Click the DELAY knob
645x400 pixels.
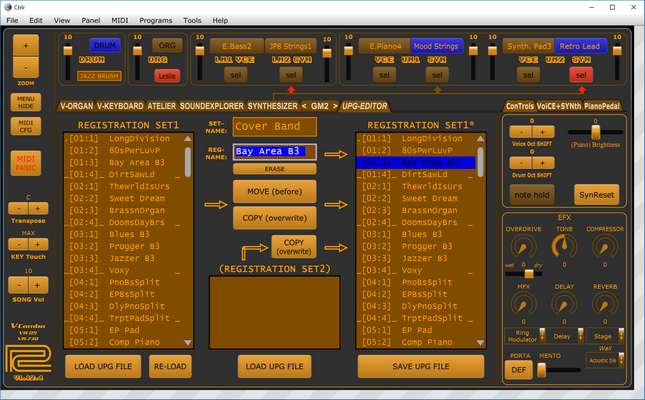tap(564, 305)
